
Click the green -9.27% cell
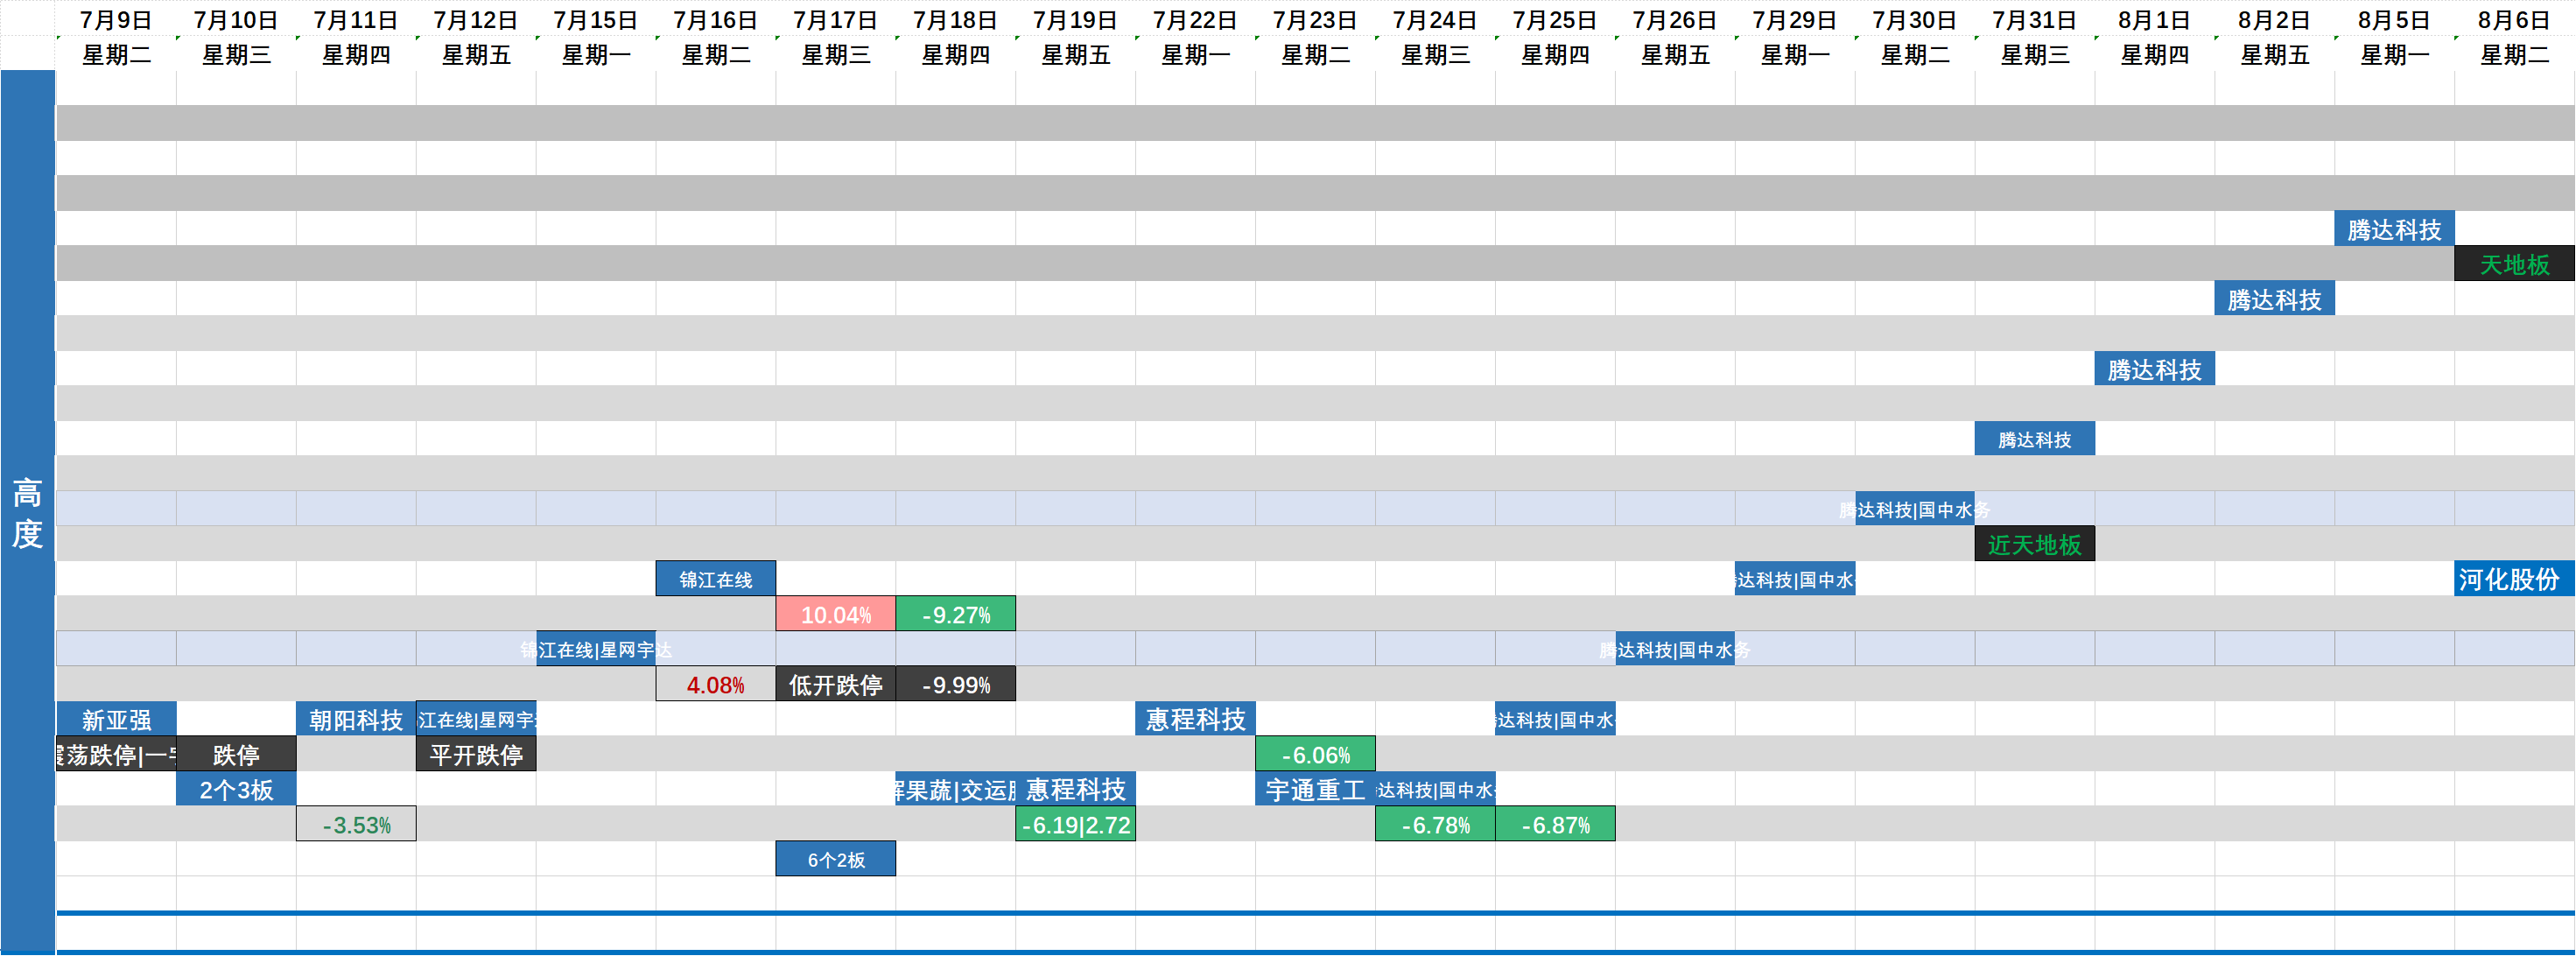[x=956, y=614]
